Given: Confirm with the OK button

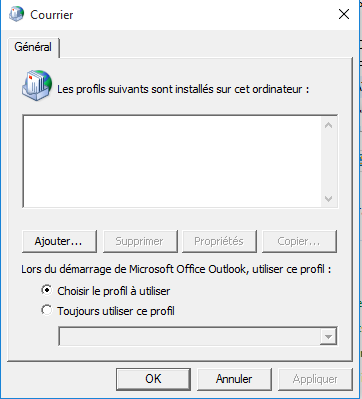Looking at the screenshot, I should coord(153,379).
